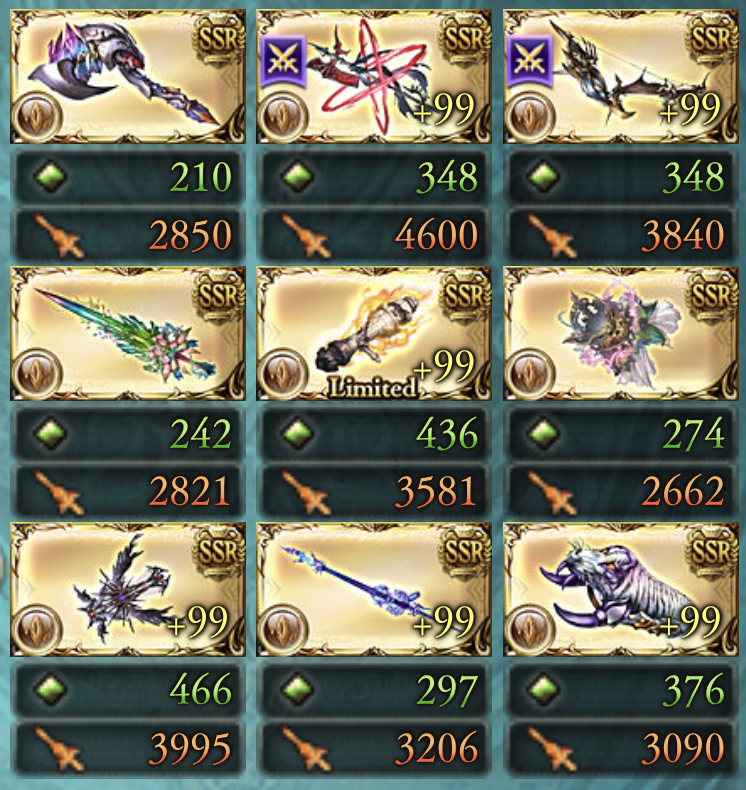The height and width of the screenshot is (790, 746).
Task: Select the white tiger claw weapon
Action: (621, 589)
